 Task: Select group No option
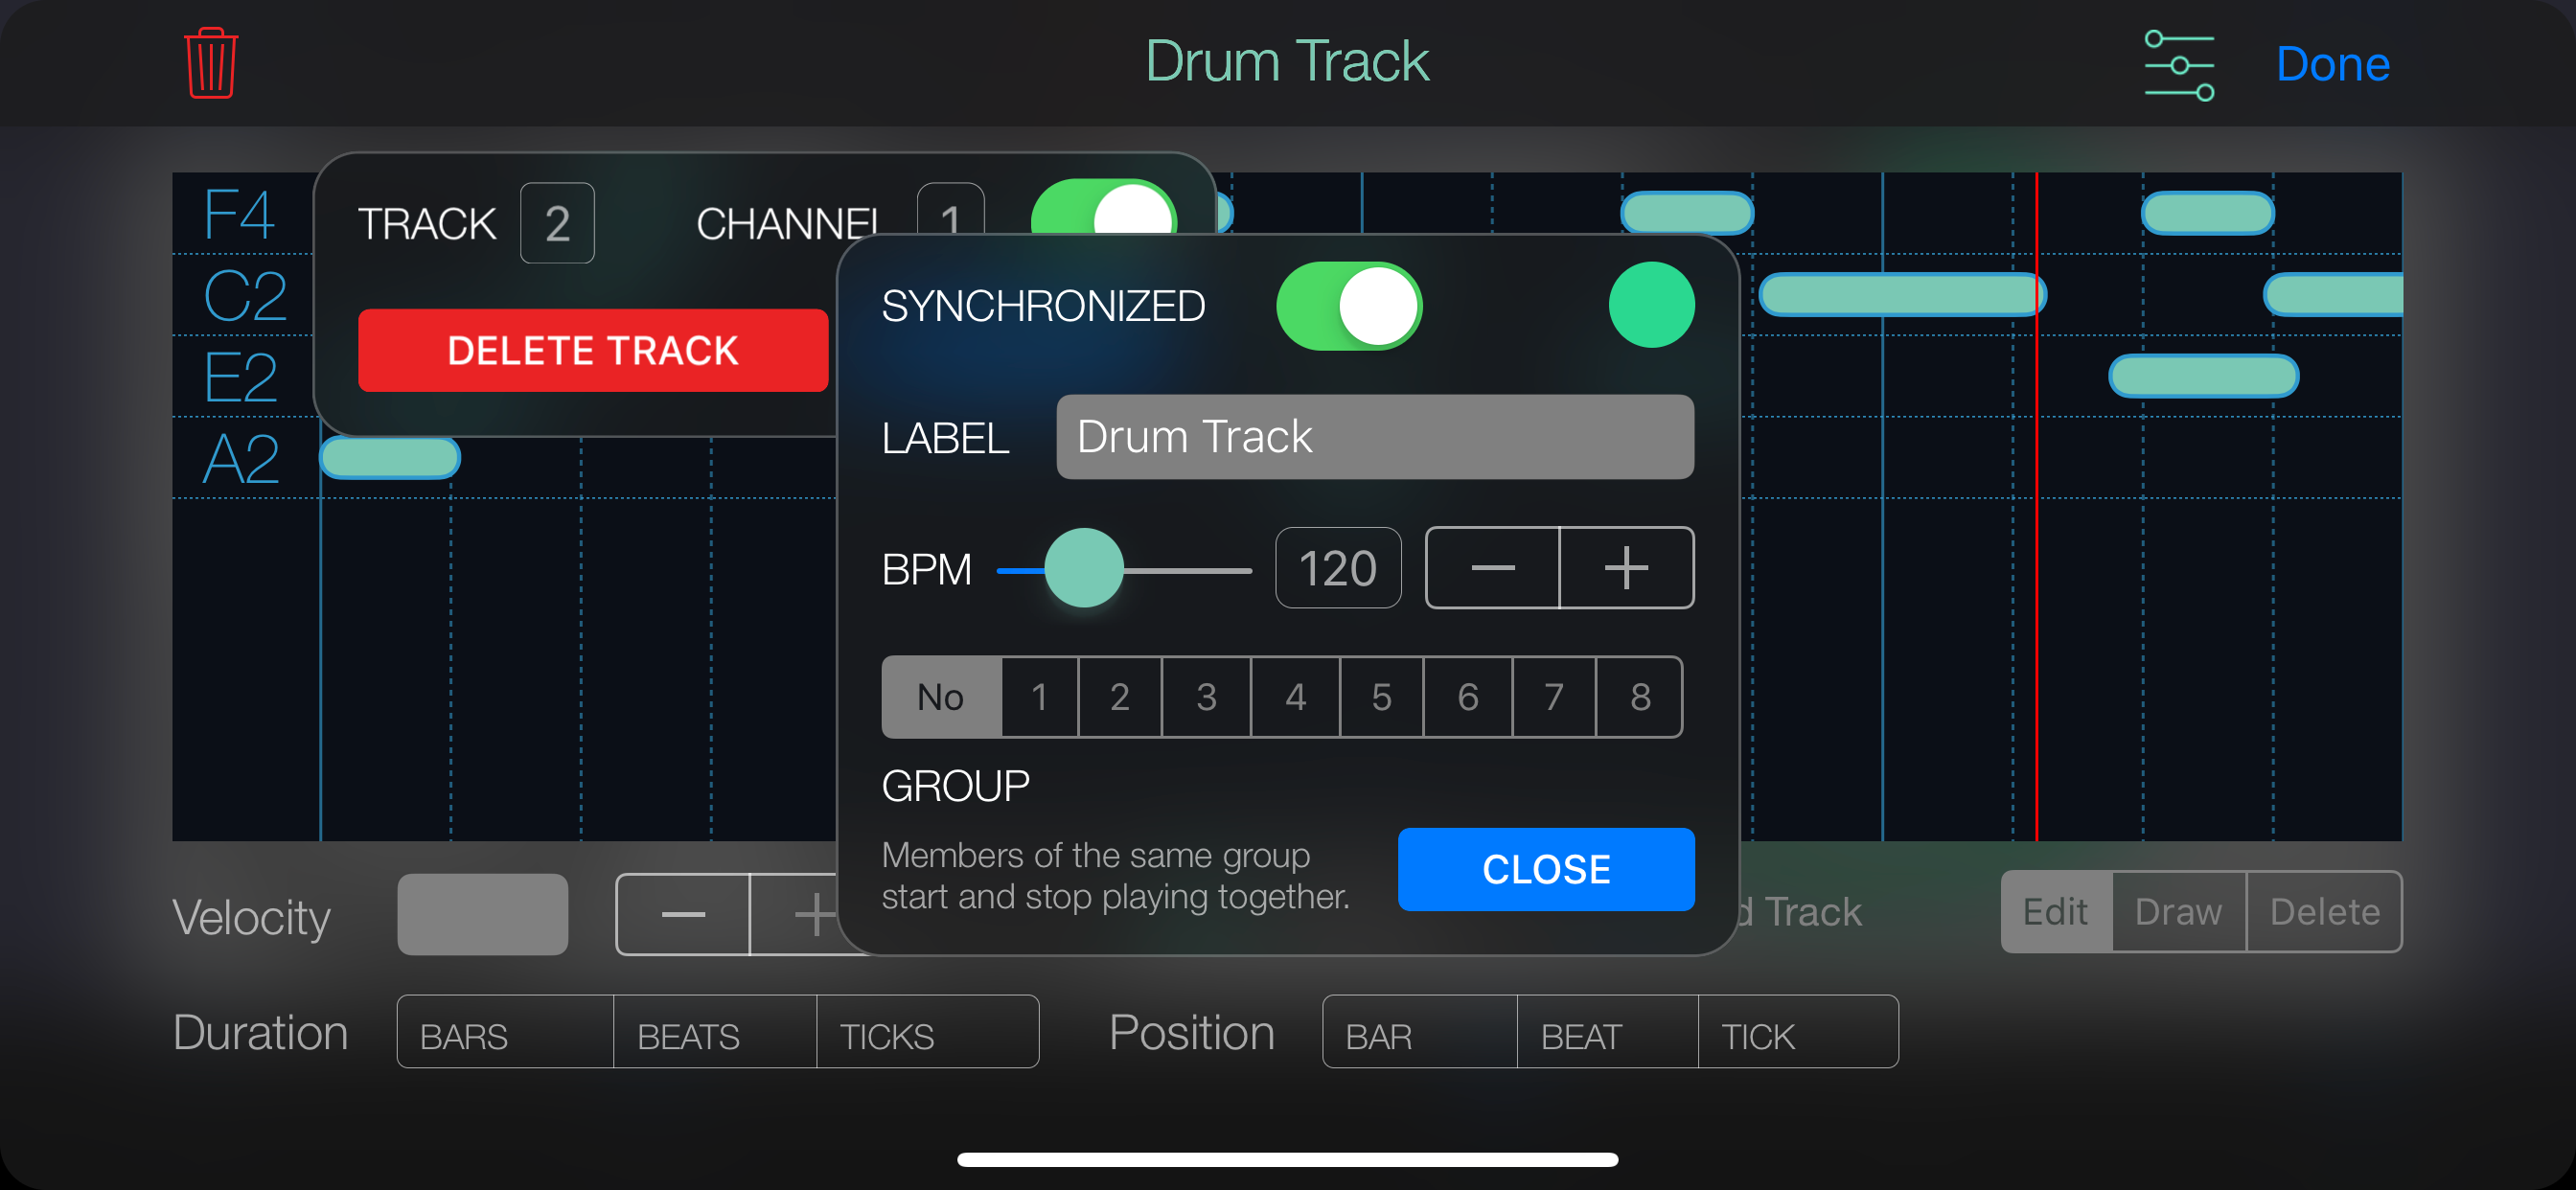click(x=940, y=697)
